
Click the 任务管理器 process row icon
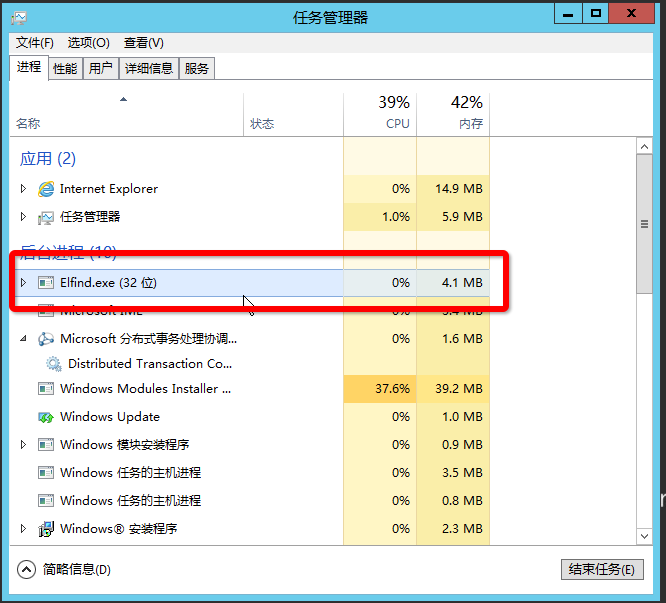46,217
